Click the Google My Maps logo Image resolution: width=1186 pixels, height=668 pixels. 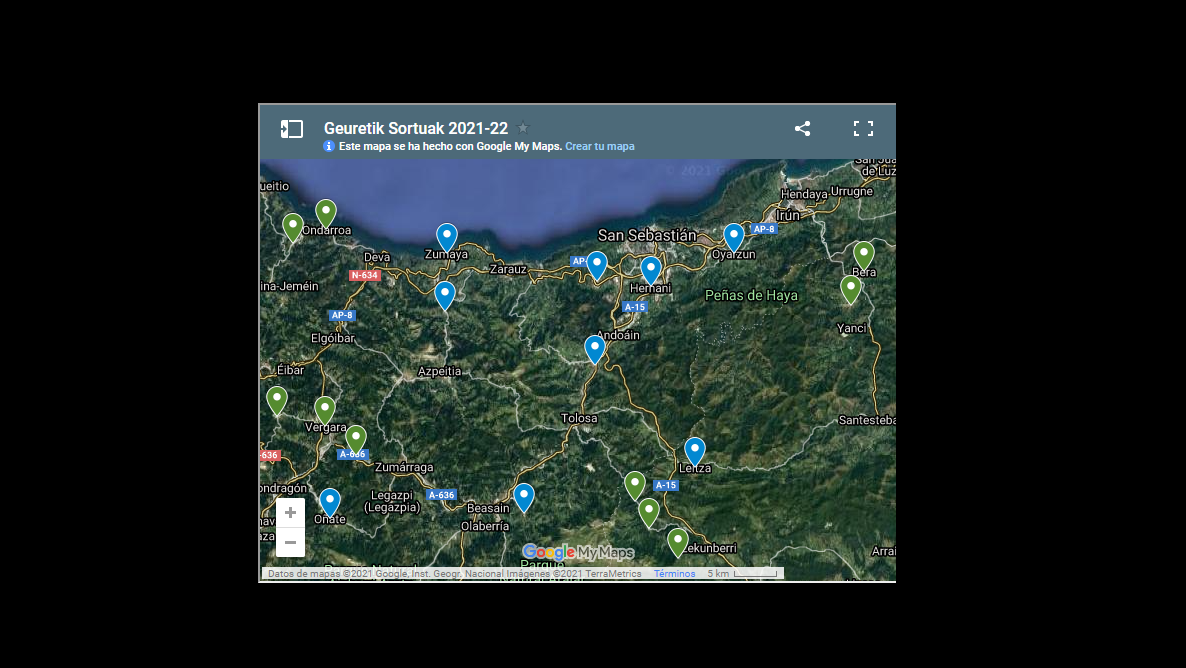[x=578, y=552]
